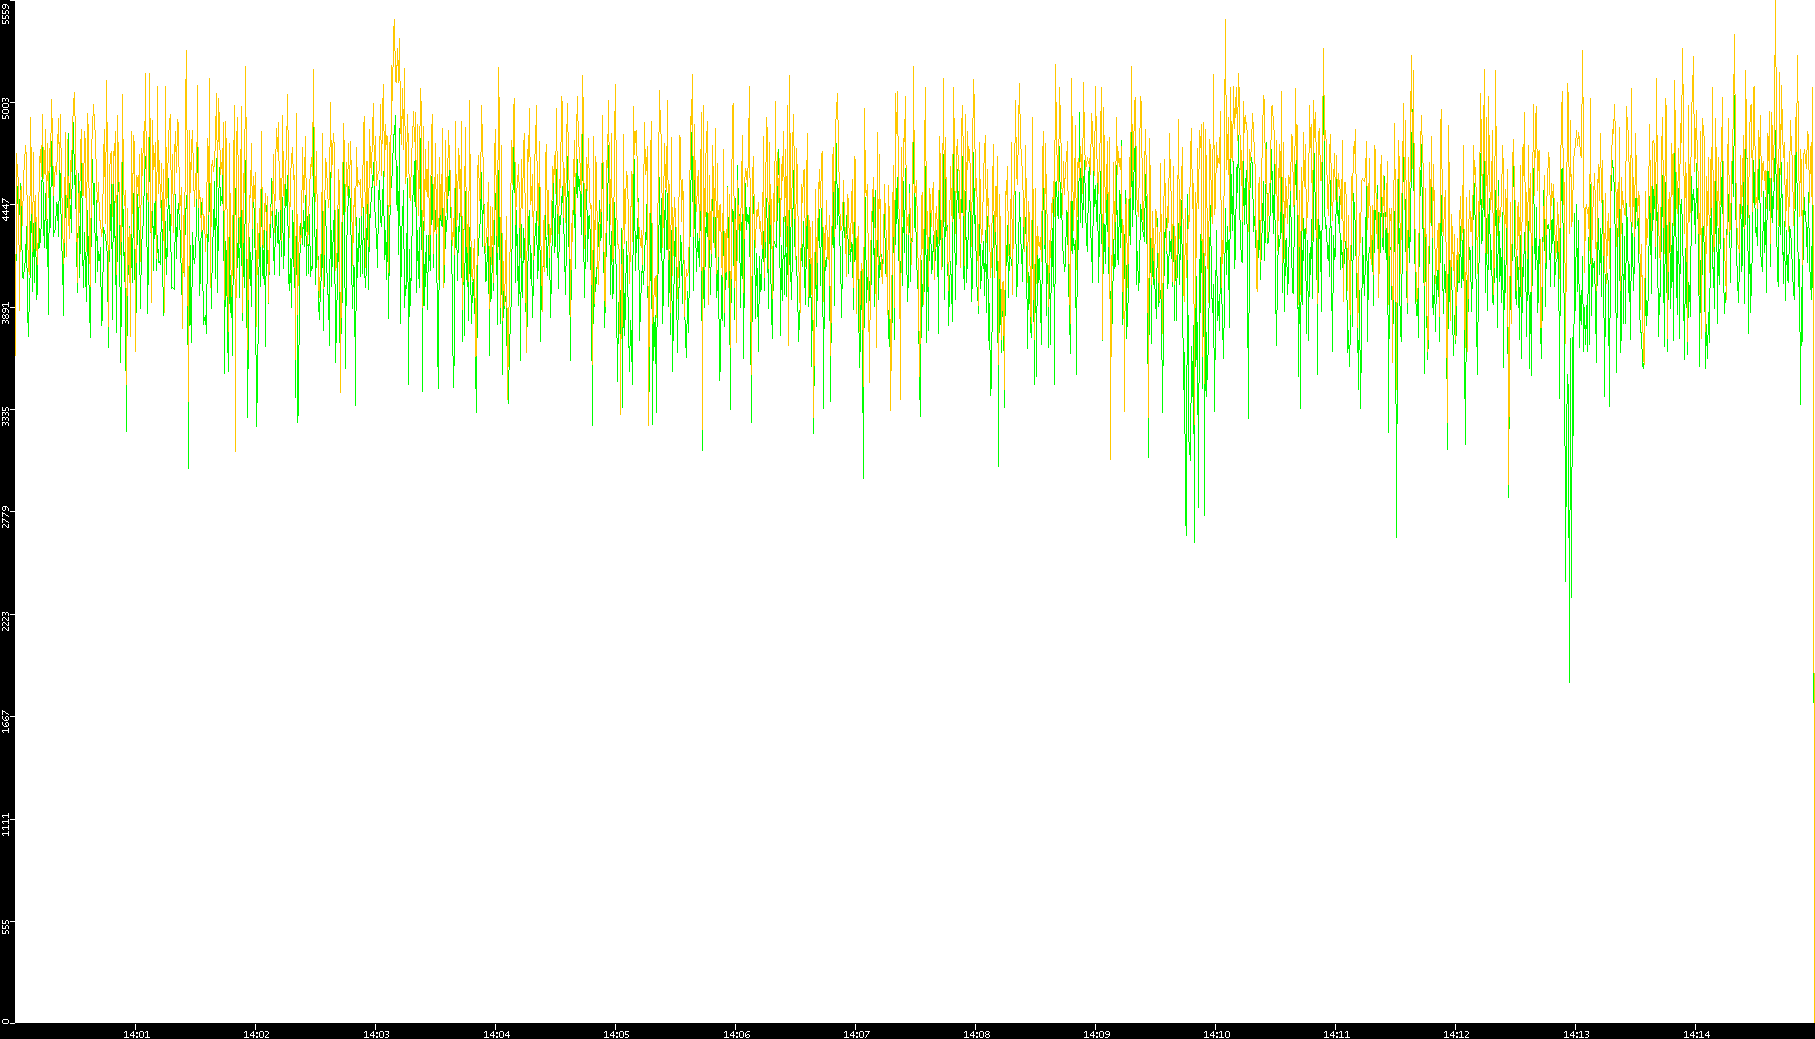Click the 3335 value axis label
Screen dimensions: 1815x1039
(7, 415)
